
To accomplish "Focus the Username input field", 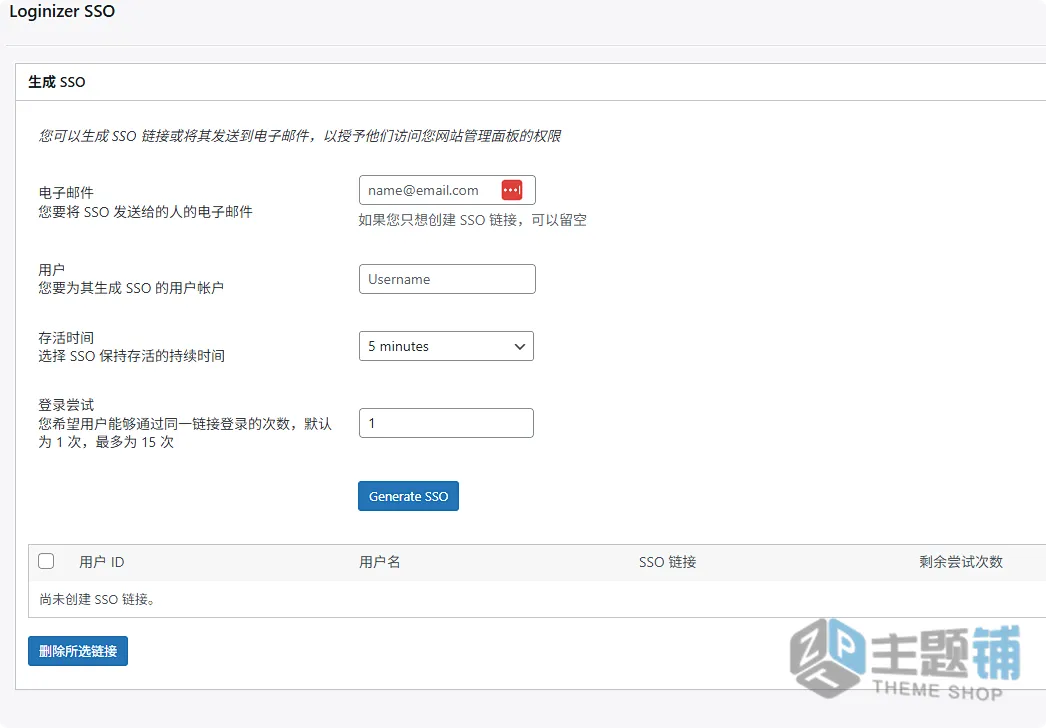I will (x=447, y=279).
